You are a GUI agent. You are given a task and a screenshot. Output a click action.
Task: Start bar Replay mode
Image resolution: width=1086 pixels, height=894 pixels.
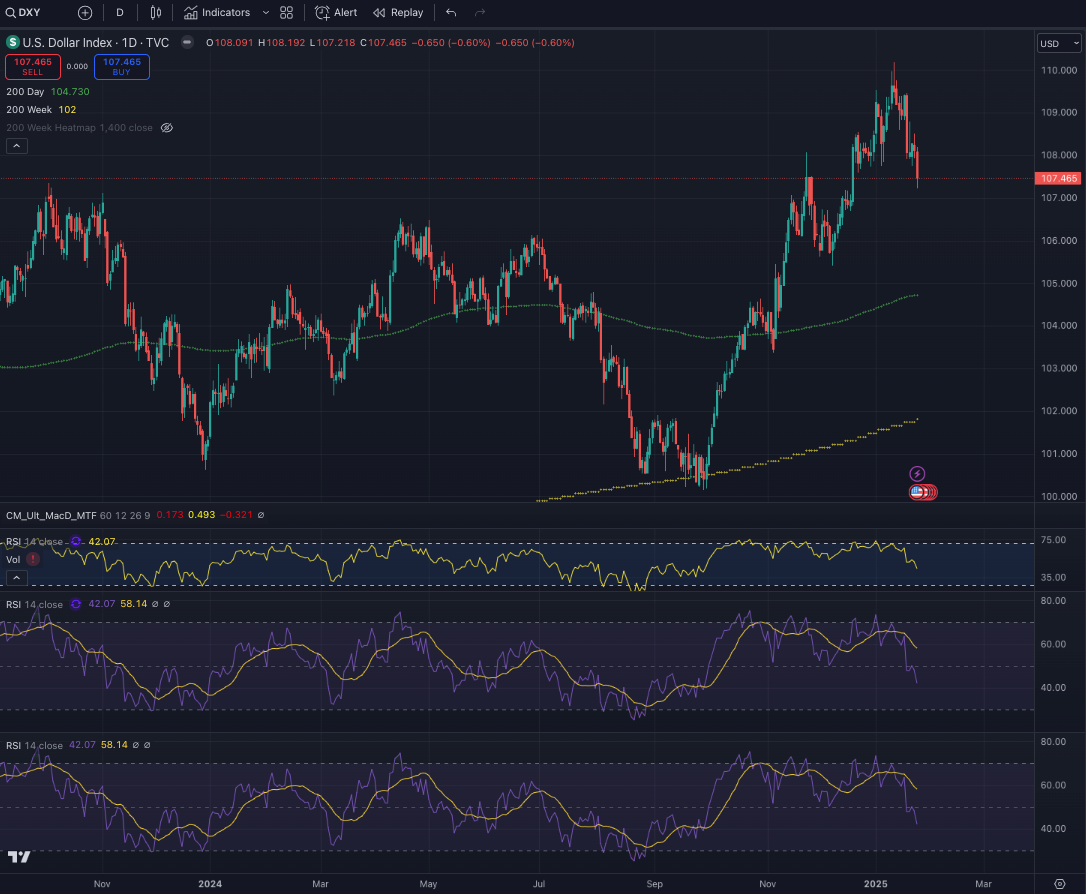coord(398,12)
